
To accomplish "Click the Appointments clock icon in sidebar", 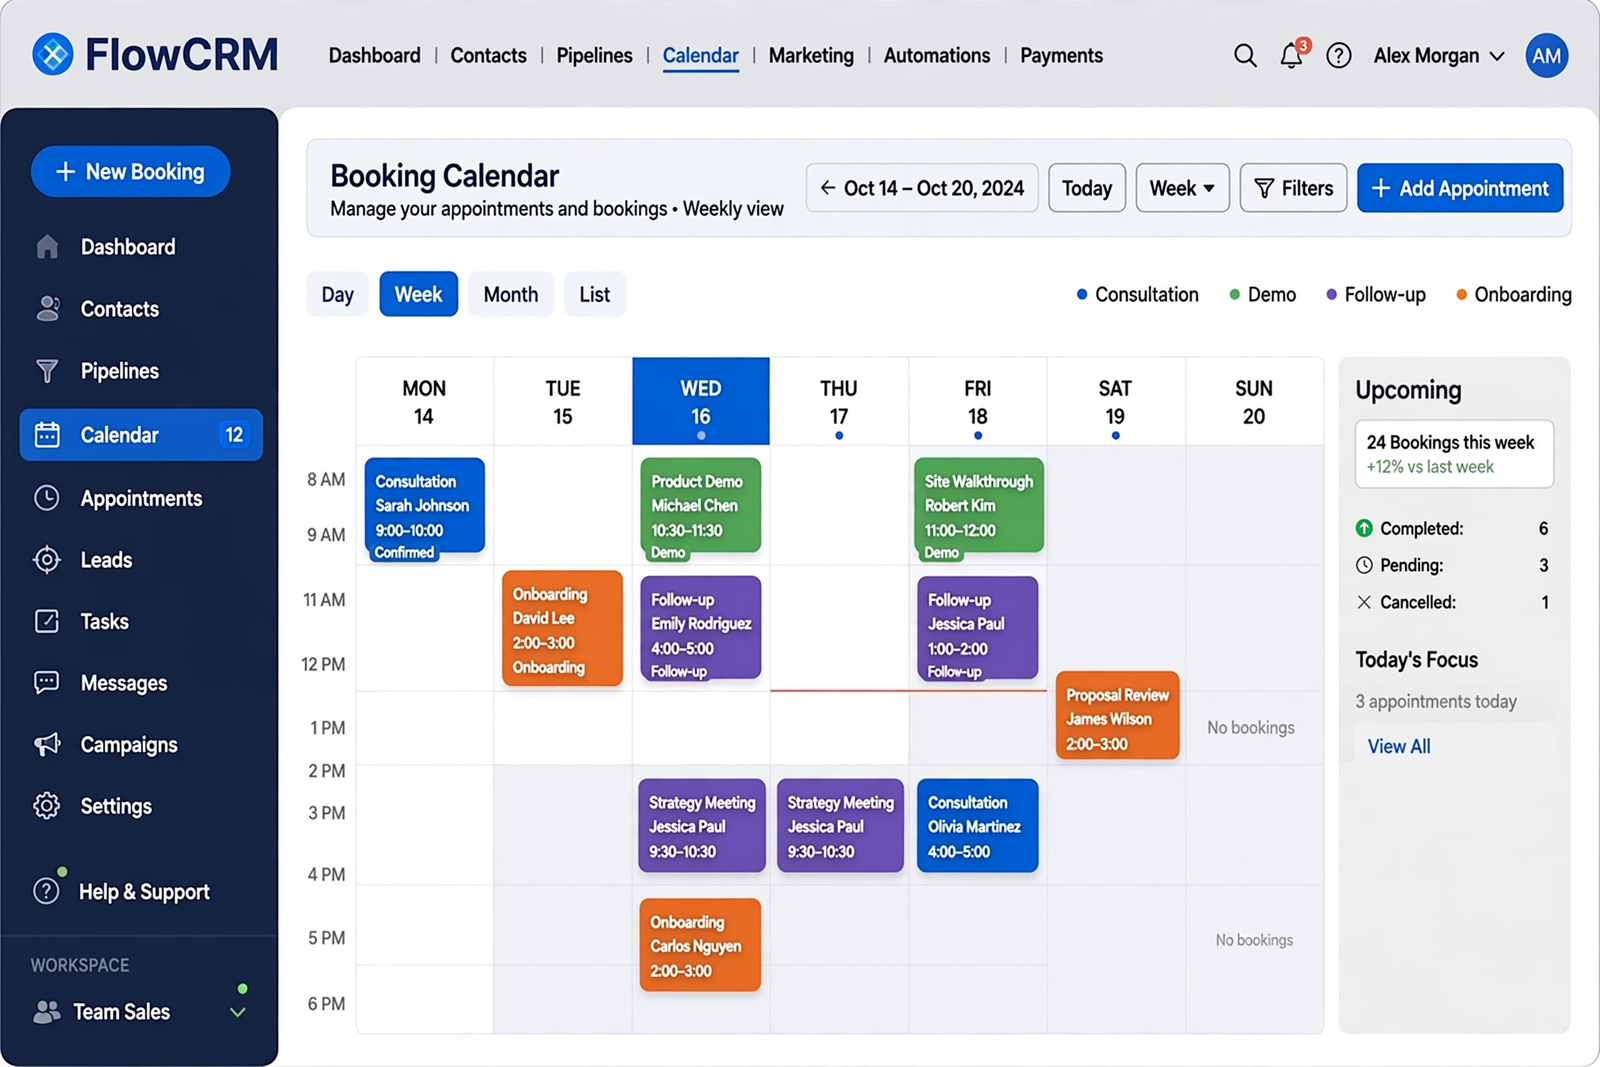I will (x=47, y=498).
